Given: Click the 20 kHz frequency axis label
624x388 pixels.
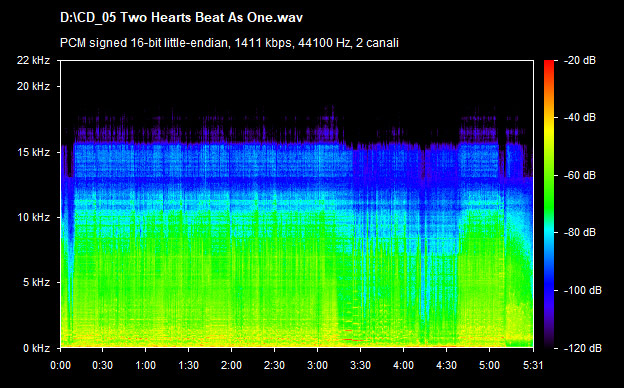Looking at the screenshot, I should (x=33, y=86).
